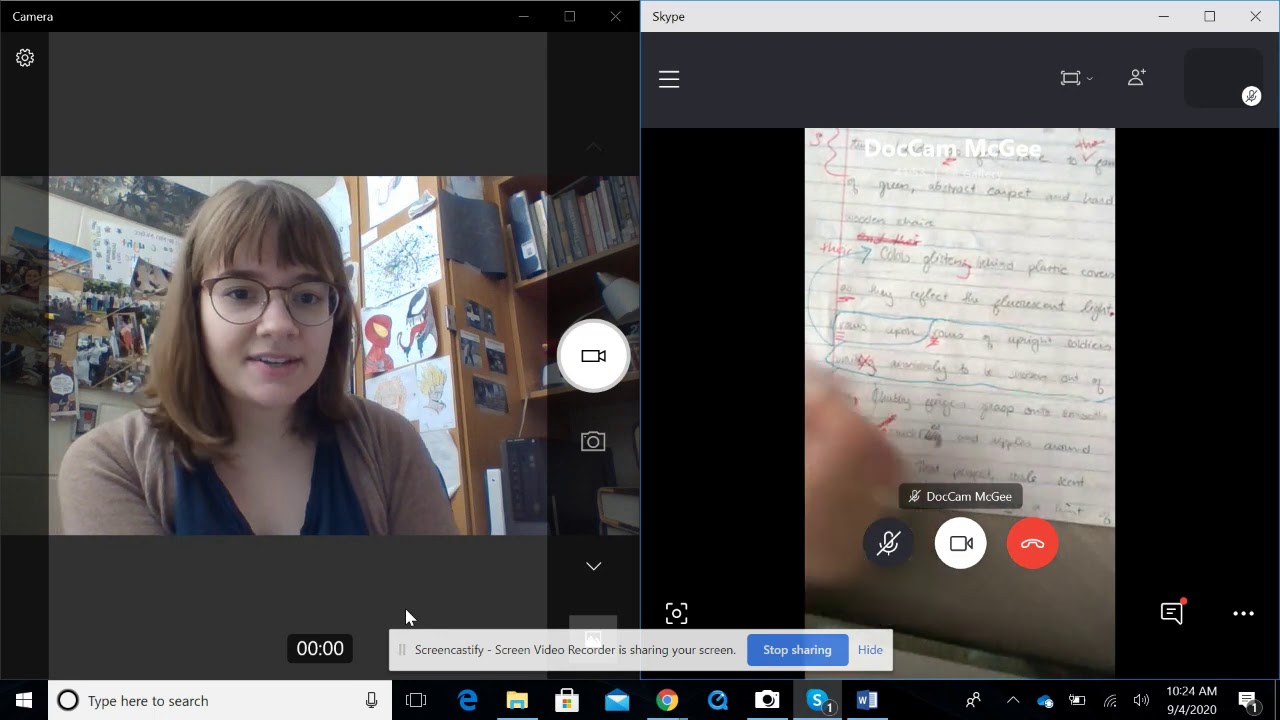1280x720 pixels.
Task: Switch to Camera app in taskbar
Action: pos(767,701)
